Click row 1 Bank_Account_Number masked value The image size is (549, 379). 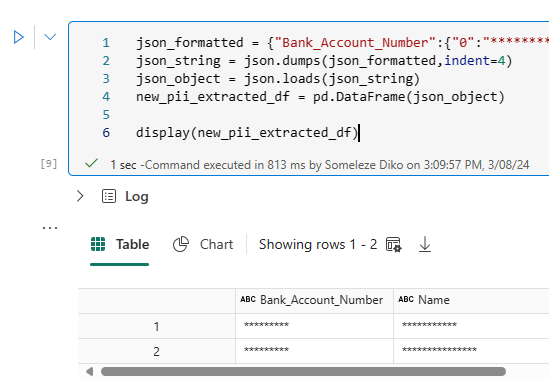pyautogui.click(x=266, y=325)
